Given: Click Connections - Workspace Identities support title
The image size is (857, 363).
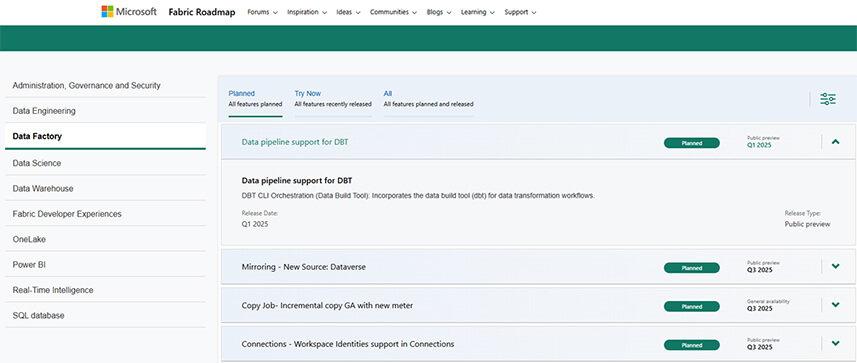Looking at the screenshot, I should coord(348,344).
